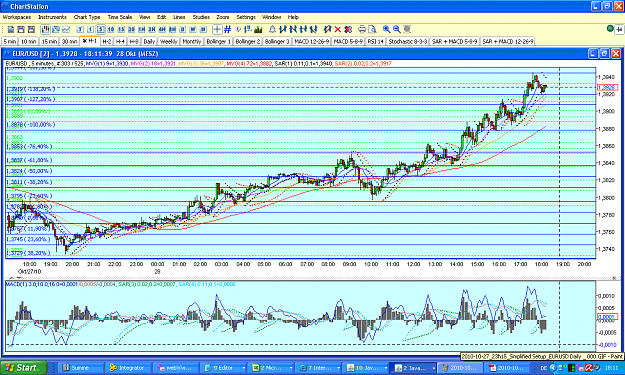This screenshot has height=375, width=625.
Task: Choose the tick (T) time scale button
Action: click(80, 29)
